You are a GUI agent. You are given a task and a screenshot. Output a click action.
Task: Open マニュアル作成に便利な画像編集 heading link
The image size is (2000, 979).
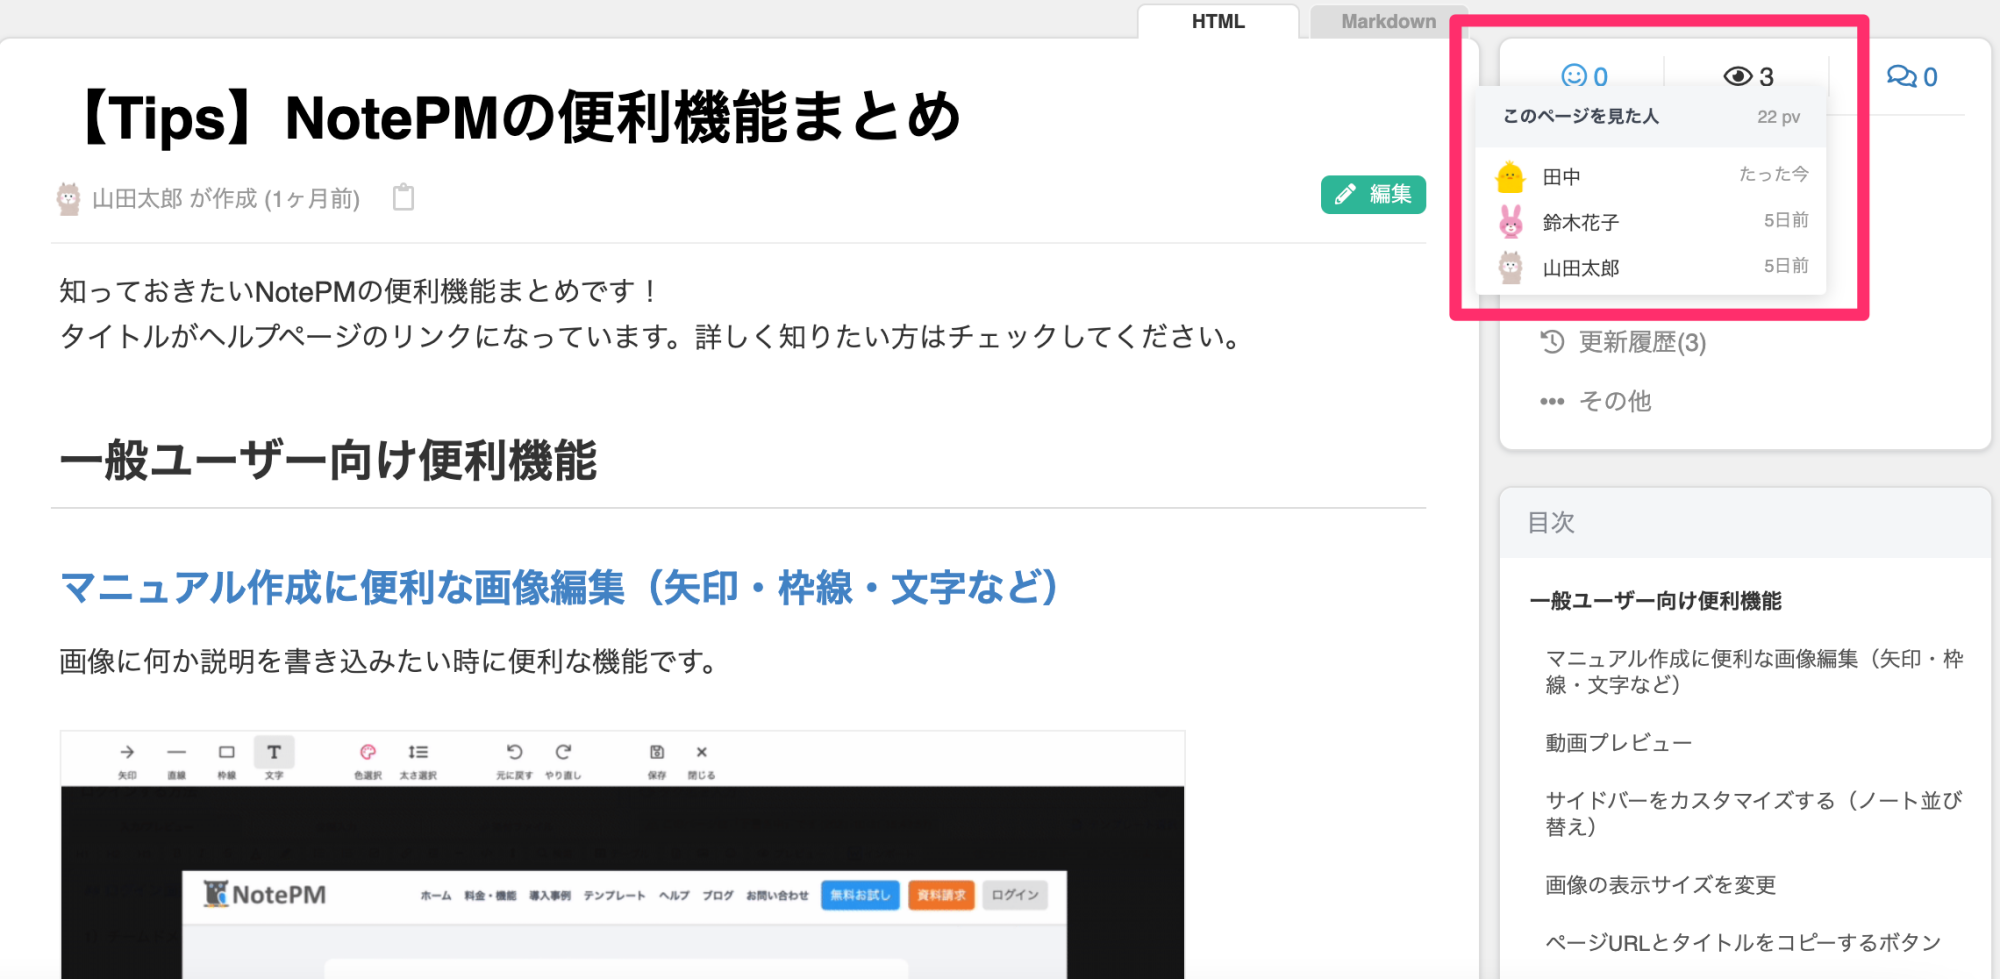click(x=560, y=587)
